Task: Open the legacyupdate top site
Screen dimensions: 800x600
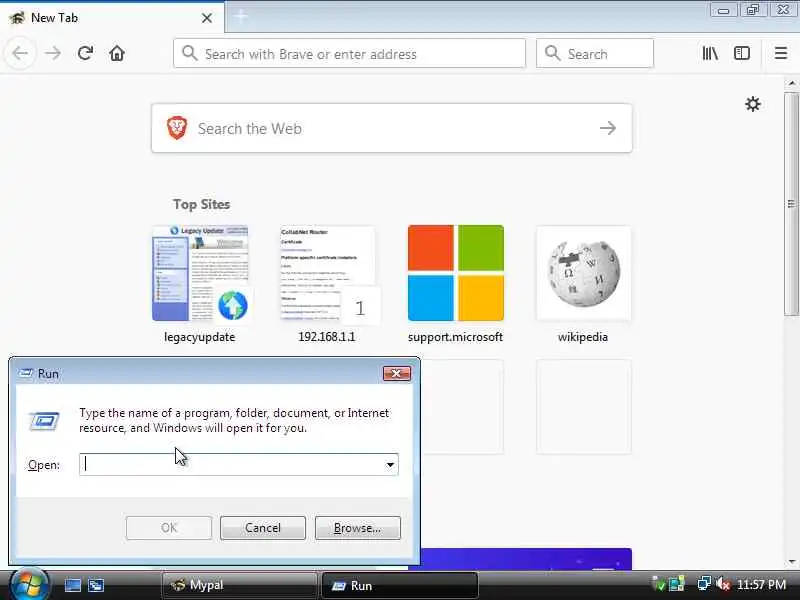Action: point(200,284)
